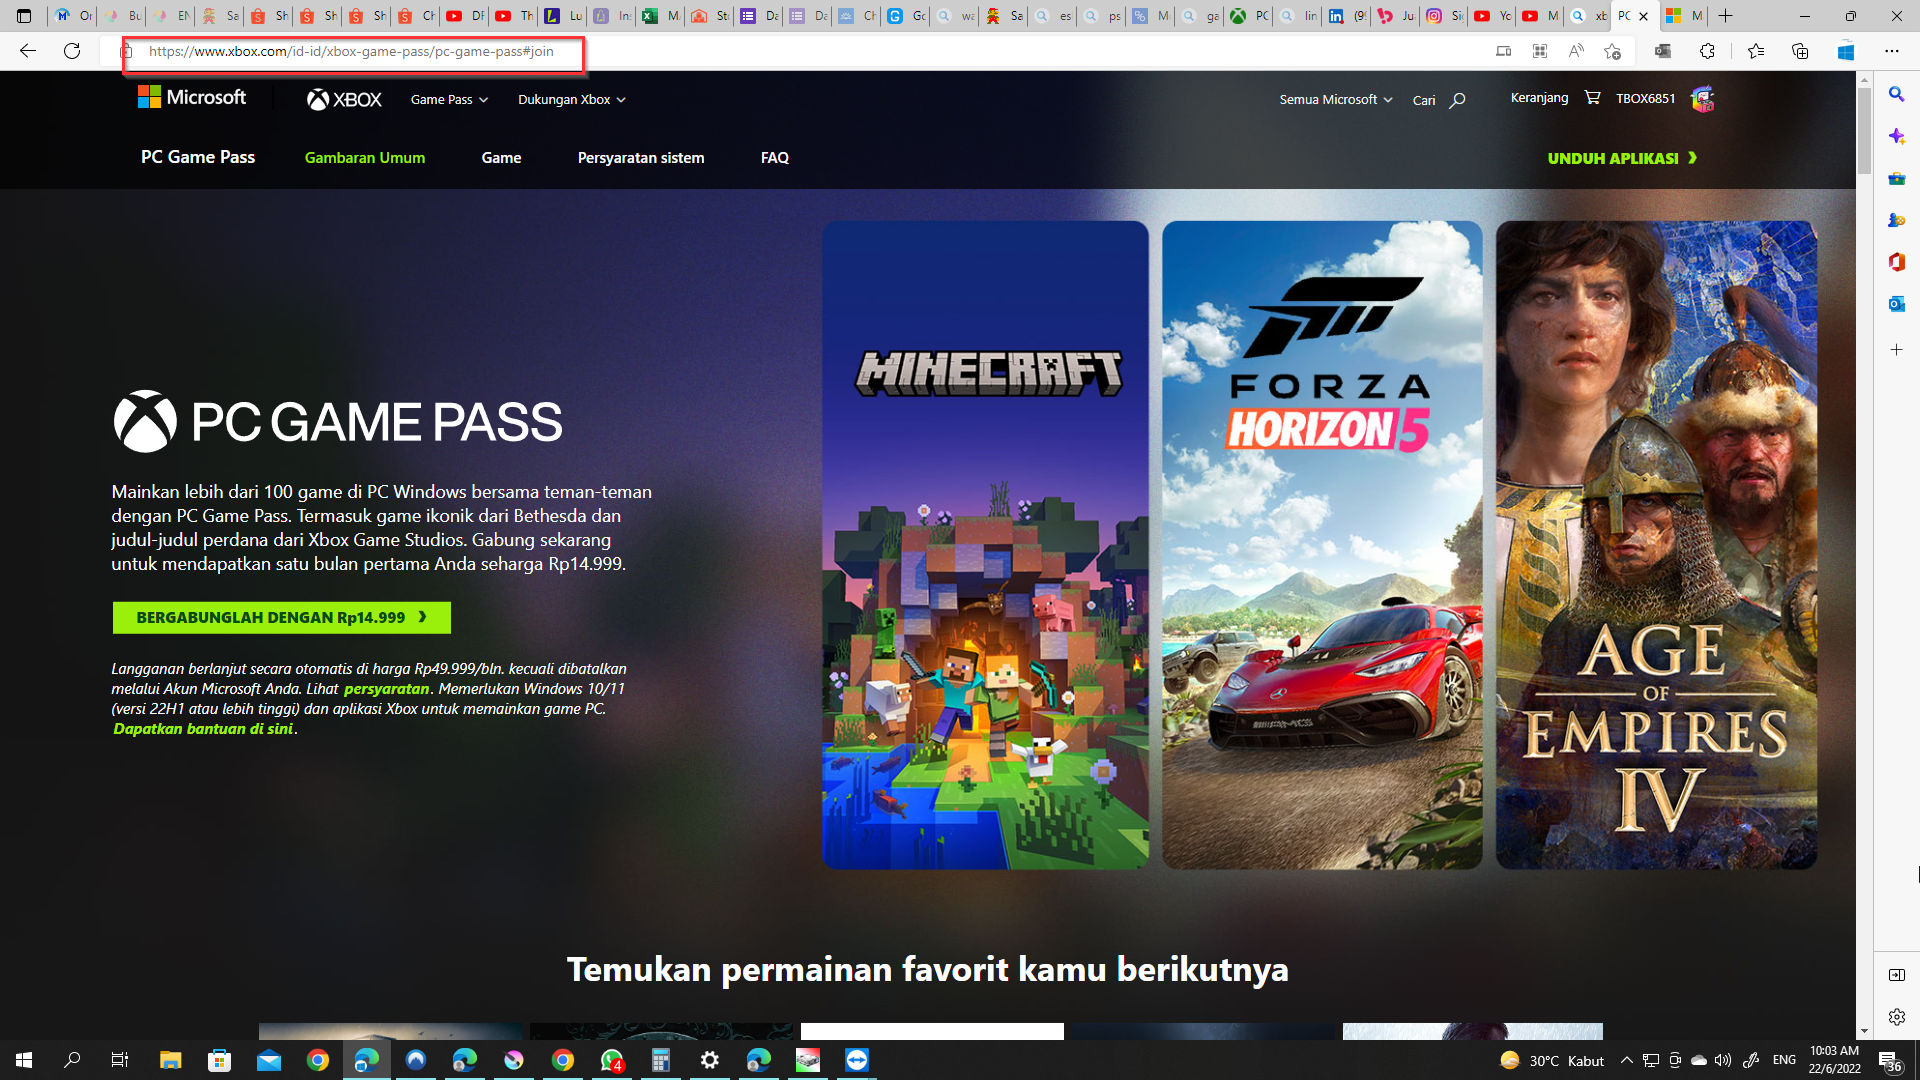1920x1080 pixels.
Task: Open the shopping cart icon (Keranjang)
Action: pos(1592,98)
